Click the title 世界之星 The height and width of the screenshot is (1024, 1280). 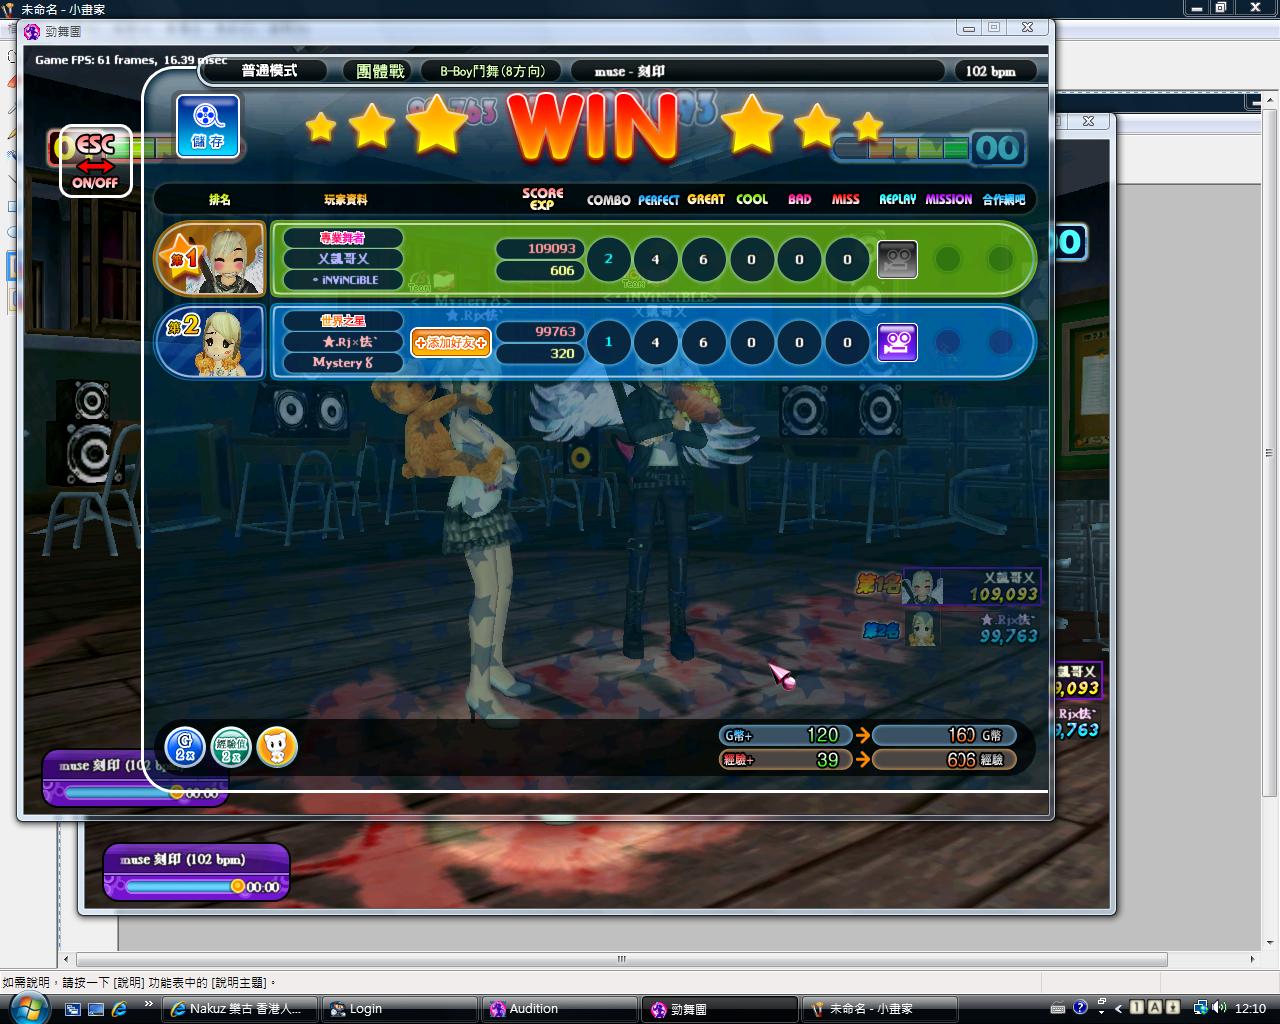(343, 321)
